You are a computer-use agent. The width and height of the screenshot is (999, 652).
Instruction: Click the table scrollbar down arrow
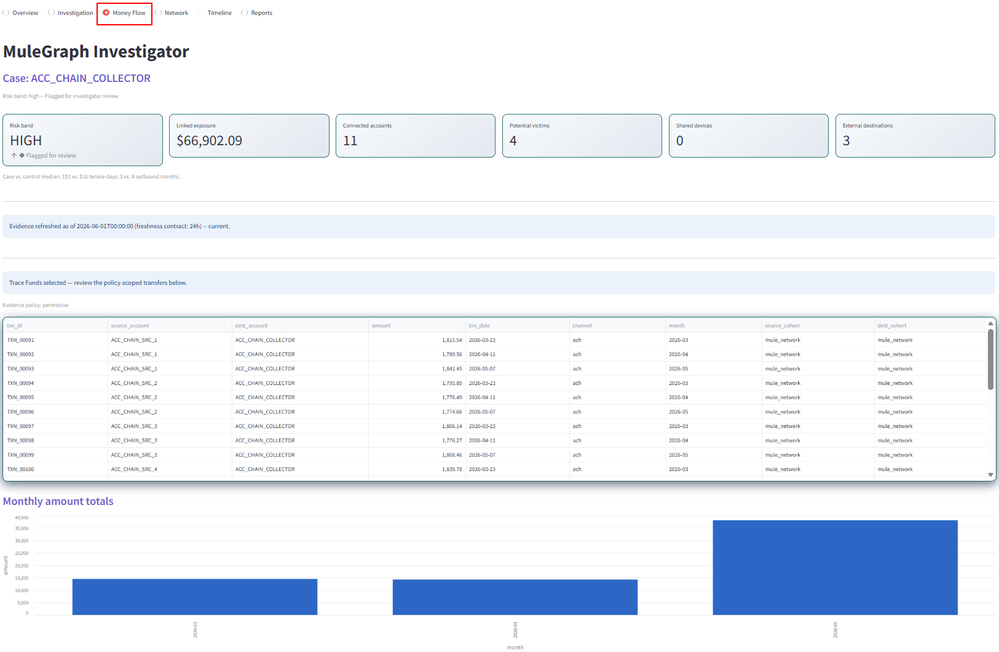(x=990, y=475)
